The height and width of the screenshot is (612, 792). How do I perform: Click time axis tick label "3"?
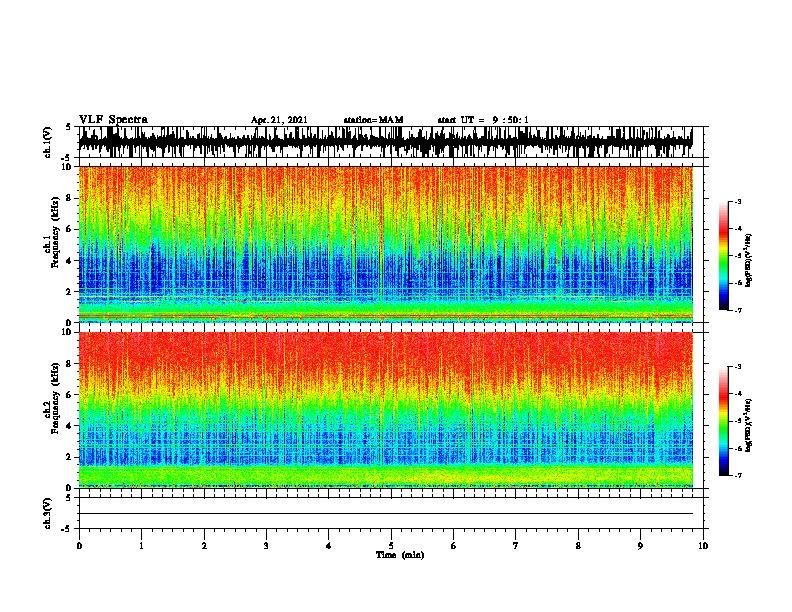(266, 546)
